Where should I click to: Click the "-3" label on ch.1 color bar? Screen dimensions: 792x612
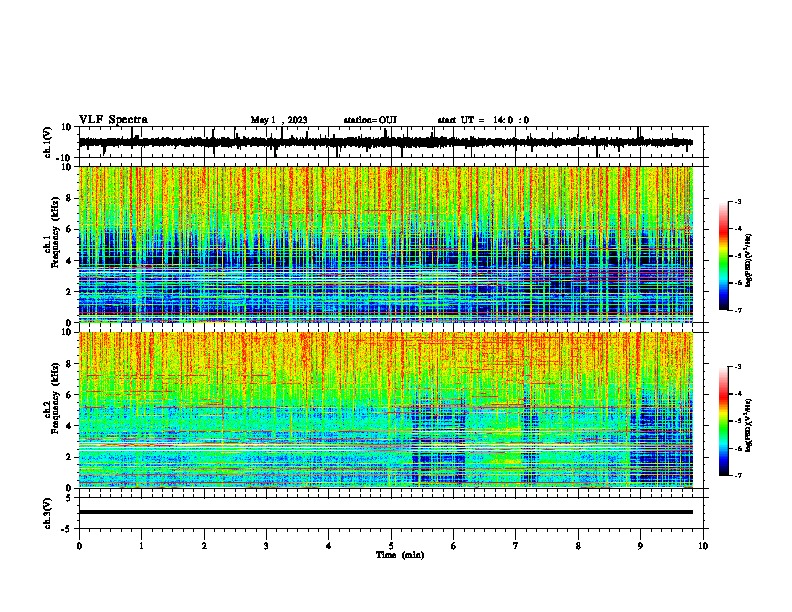(738, 201)
